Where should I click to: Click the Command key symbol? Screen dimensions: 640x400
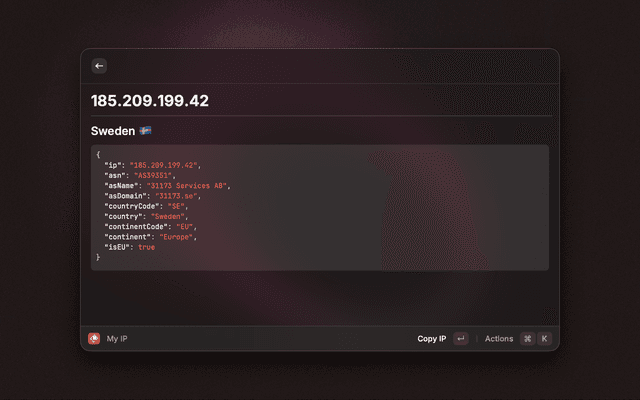point(528,339)
